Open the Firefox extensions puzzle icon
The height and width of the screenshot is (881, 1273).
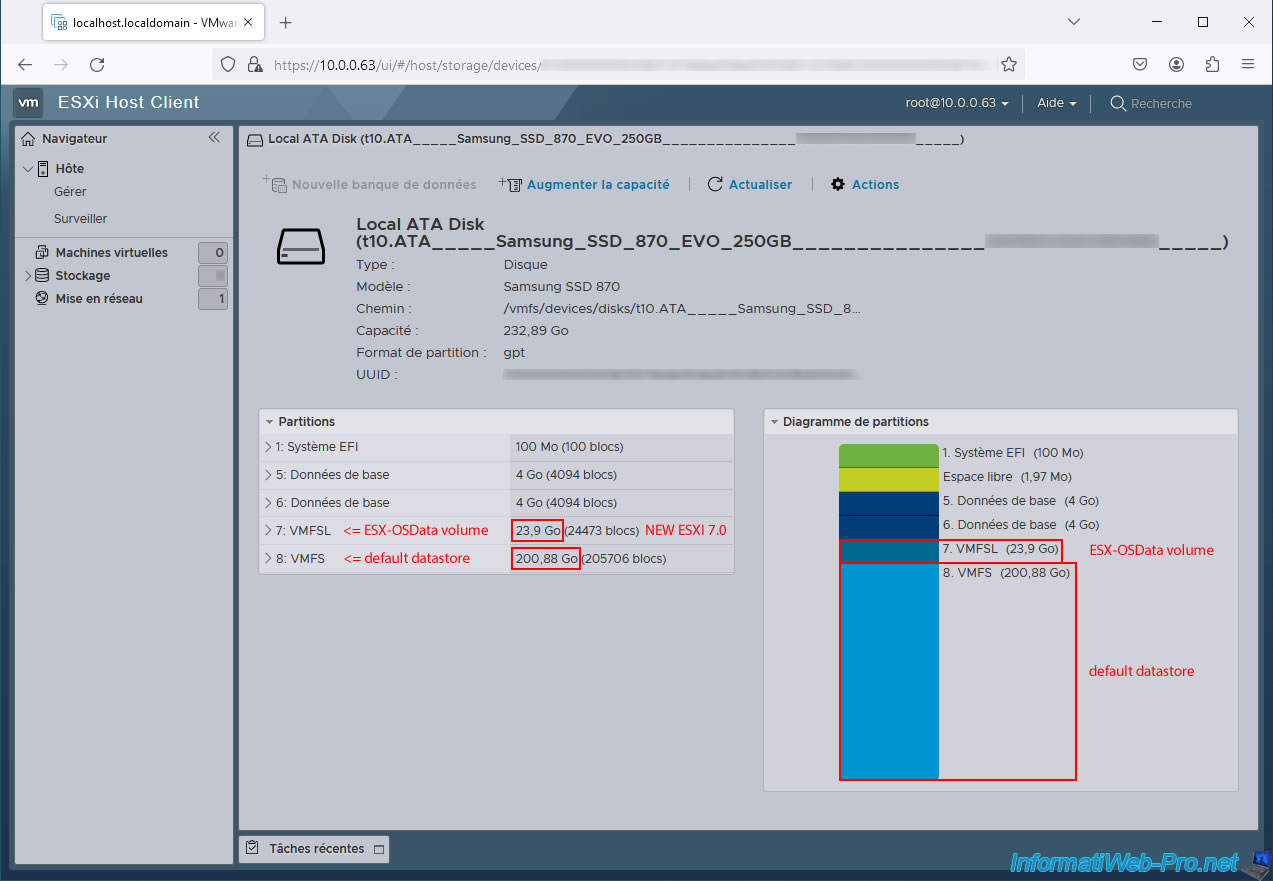pos(1212,64)
